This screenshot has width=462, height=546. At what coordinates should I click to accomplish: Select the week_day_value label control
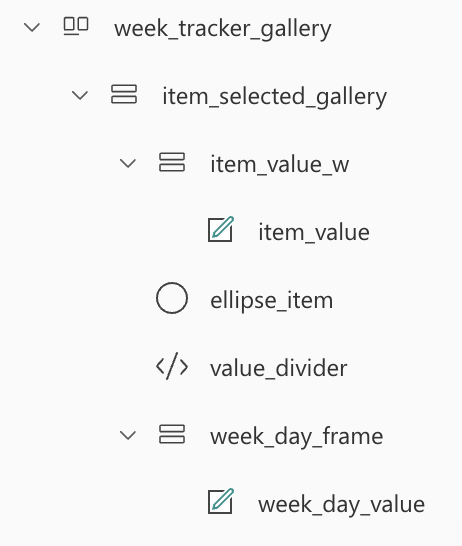[x=342, y=505]
